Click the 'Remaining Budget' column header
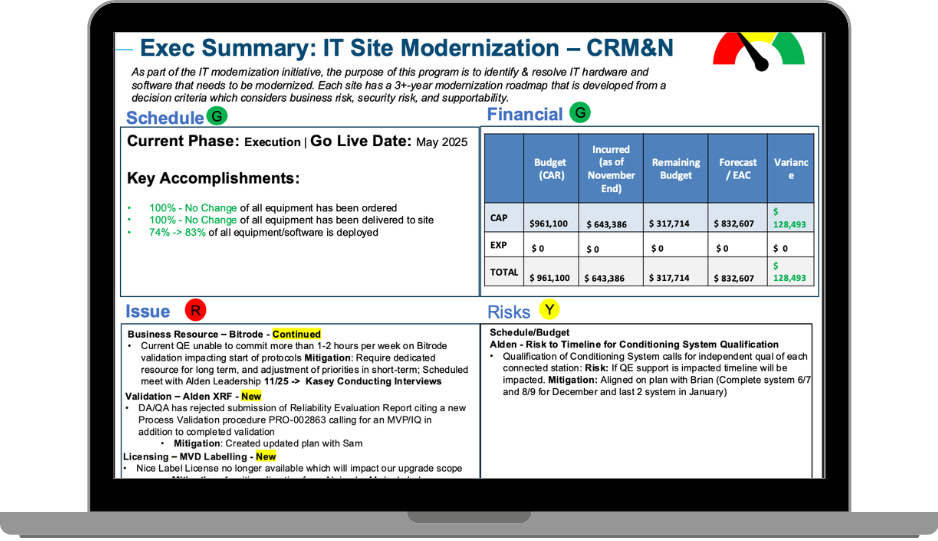The width and height of the screenshot is (938, 541). tap(675, 169)
